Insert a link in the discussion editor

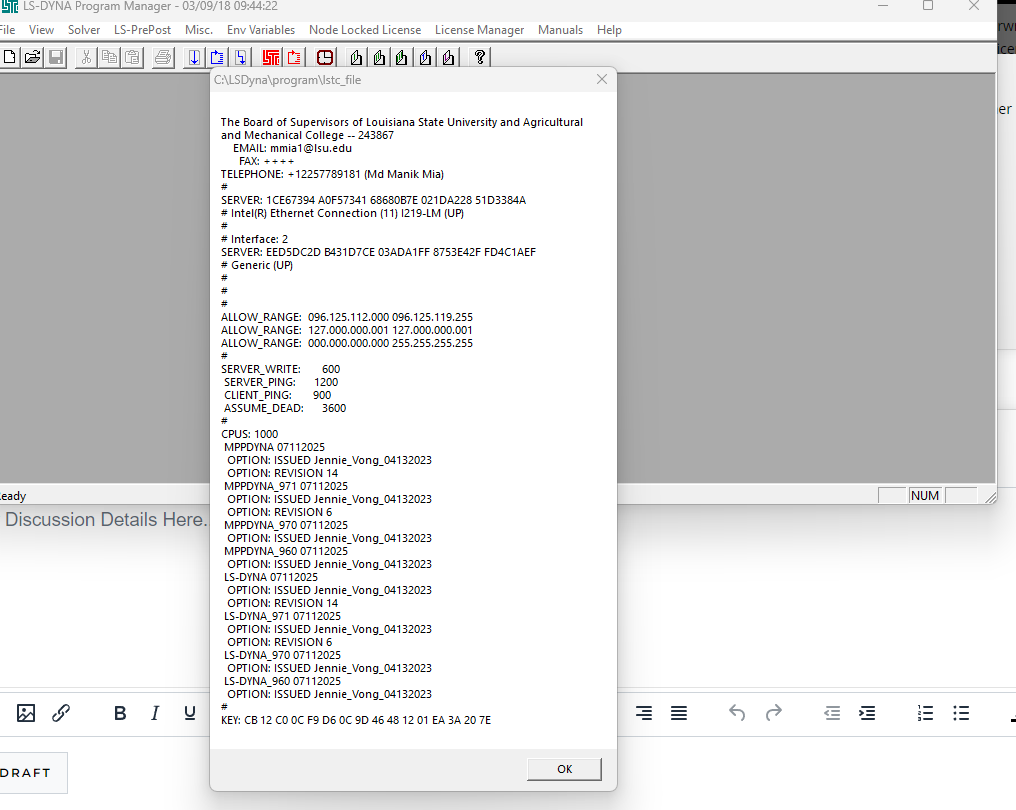tap(61, 713)
